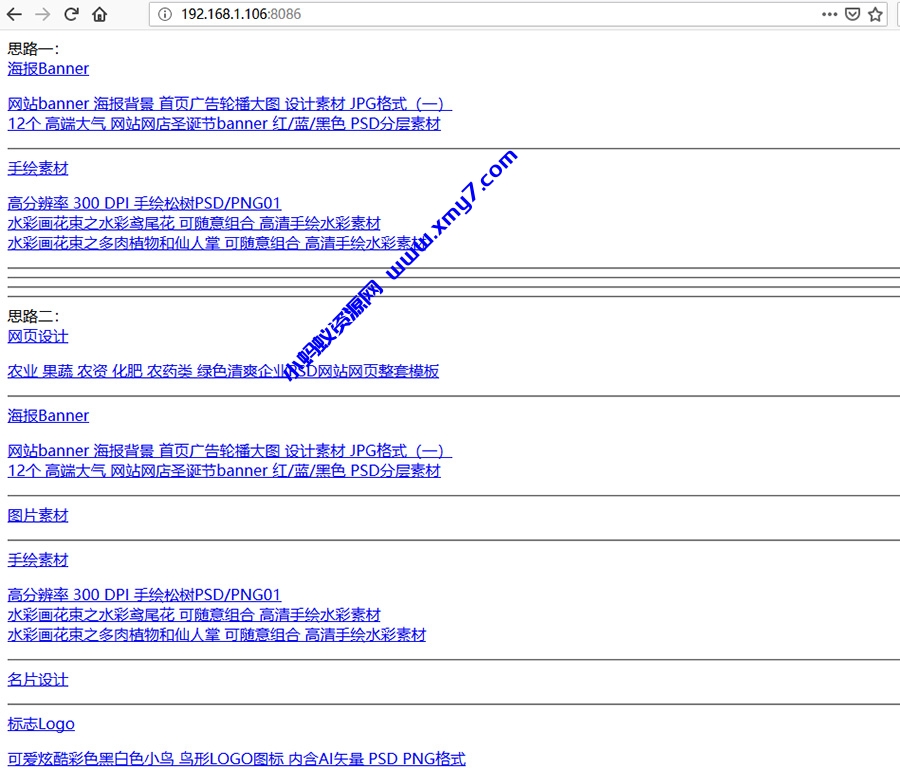The width and height of the screenshot is (900, 769).
Task: Click 海报Banner link under 思路一
Action: pyautogui.click(x=48, y=68)
